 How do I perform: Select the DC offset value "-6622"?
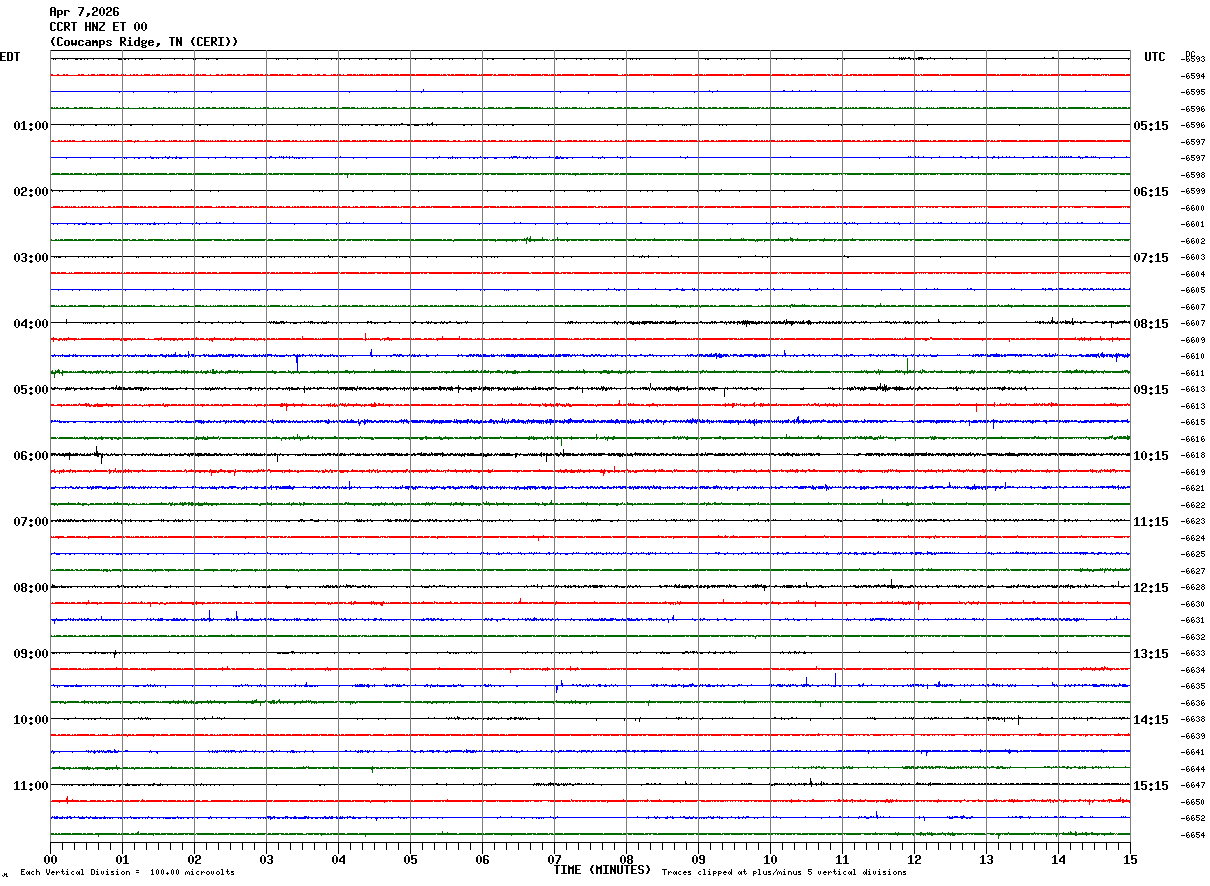pyautogui.click(x=1193, y=505)
